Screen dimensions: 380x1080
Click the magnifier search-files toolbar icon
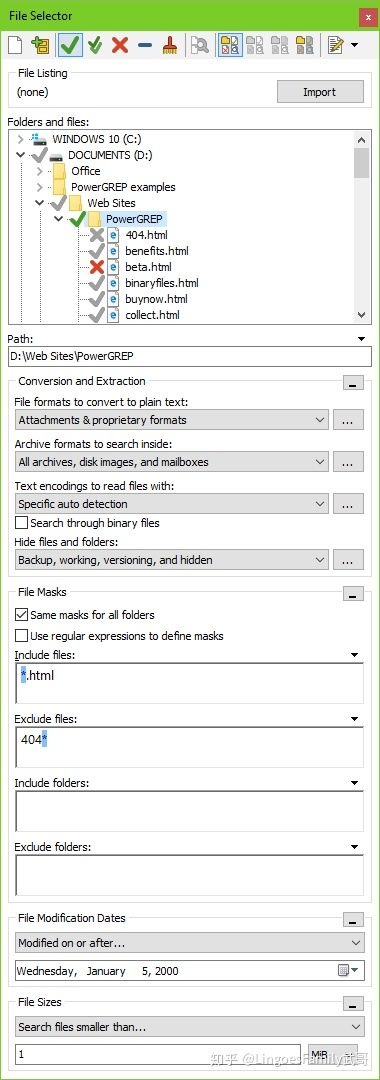[x=200, y=46]
